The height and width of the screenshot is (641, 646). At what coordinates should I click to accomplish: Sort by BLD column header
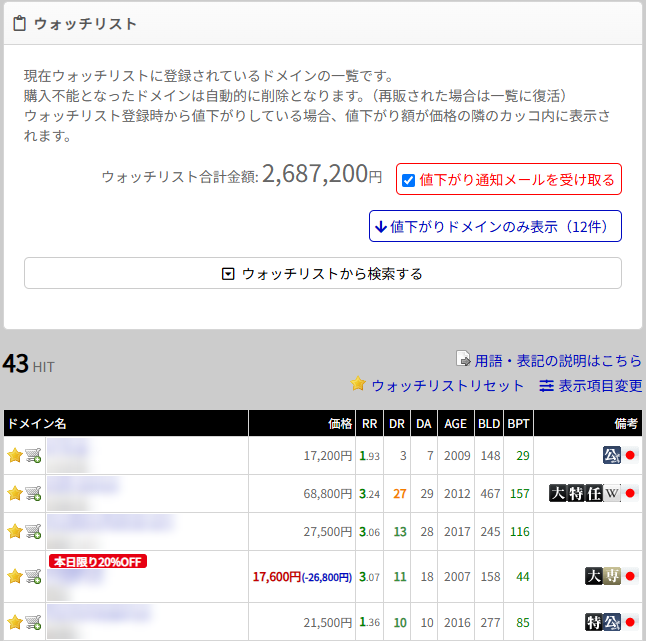point(489,423)
